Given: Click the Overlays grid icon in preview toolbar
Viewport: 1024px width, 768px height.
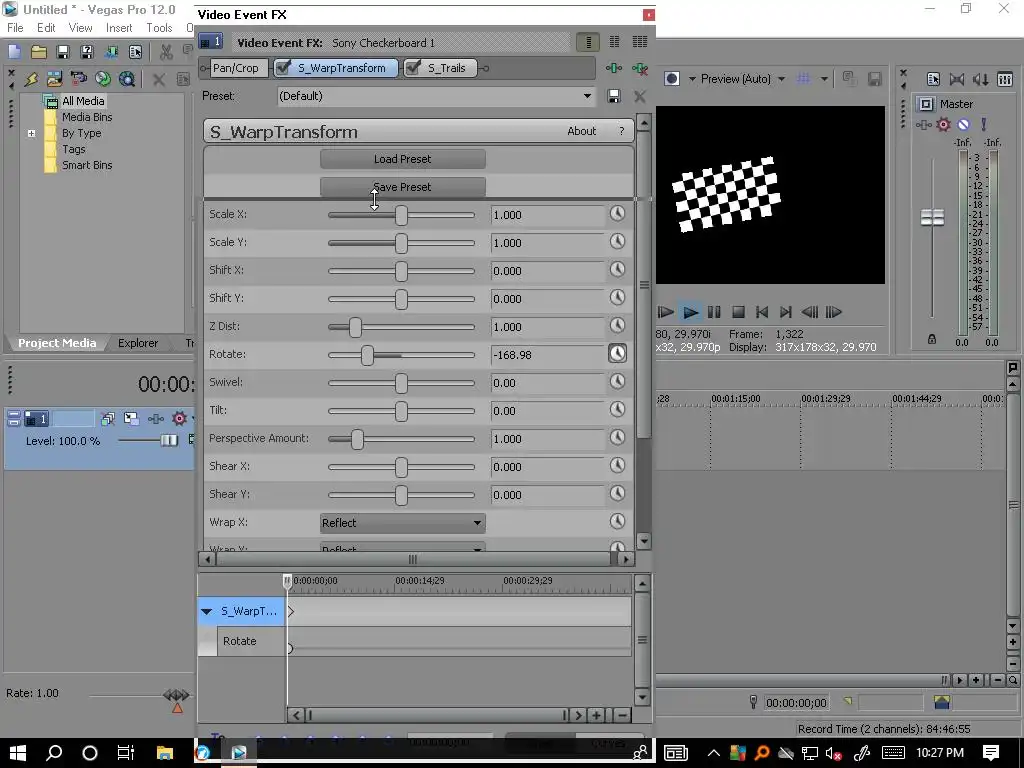Looking at the screenshot, I should 803,78.
